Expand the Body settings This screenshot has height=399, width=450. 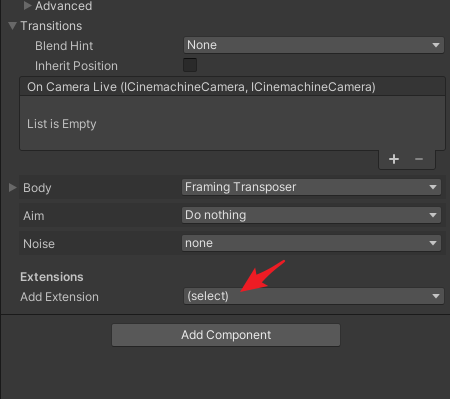(13, 188)
